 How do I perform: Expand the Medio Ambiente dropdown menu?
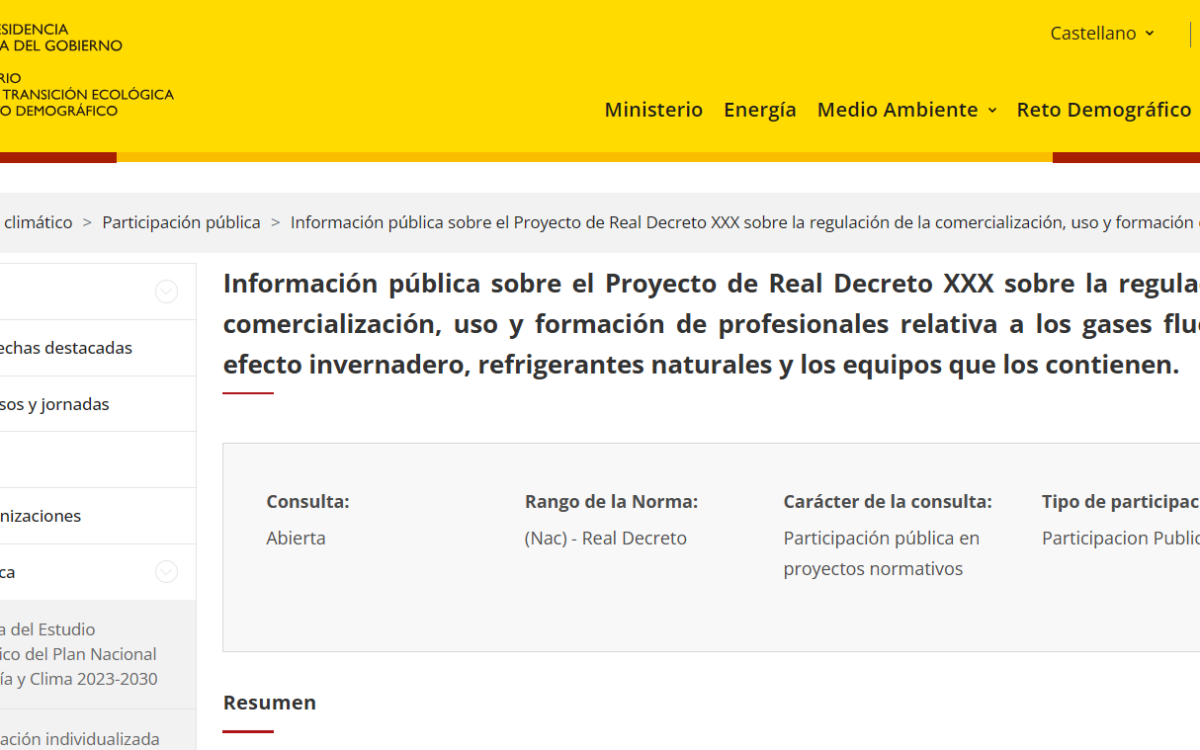coord(906,110)
